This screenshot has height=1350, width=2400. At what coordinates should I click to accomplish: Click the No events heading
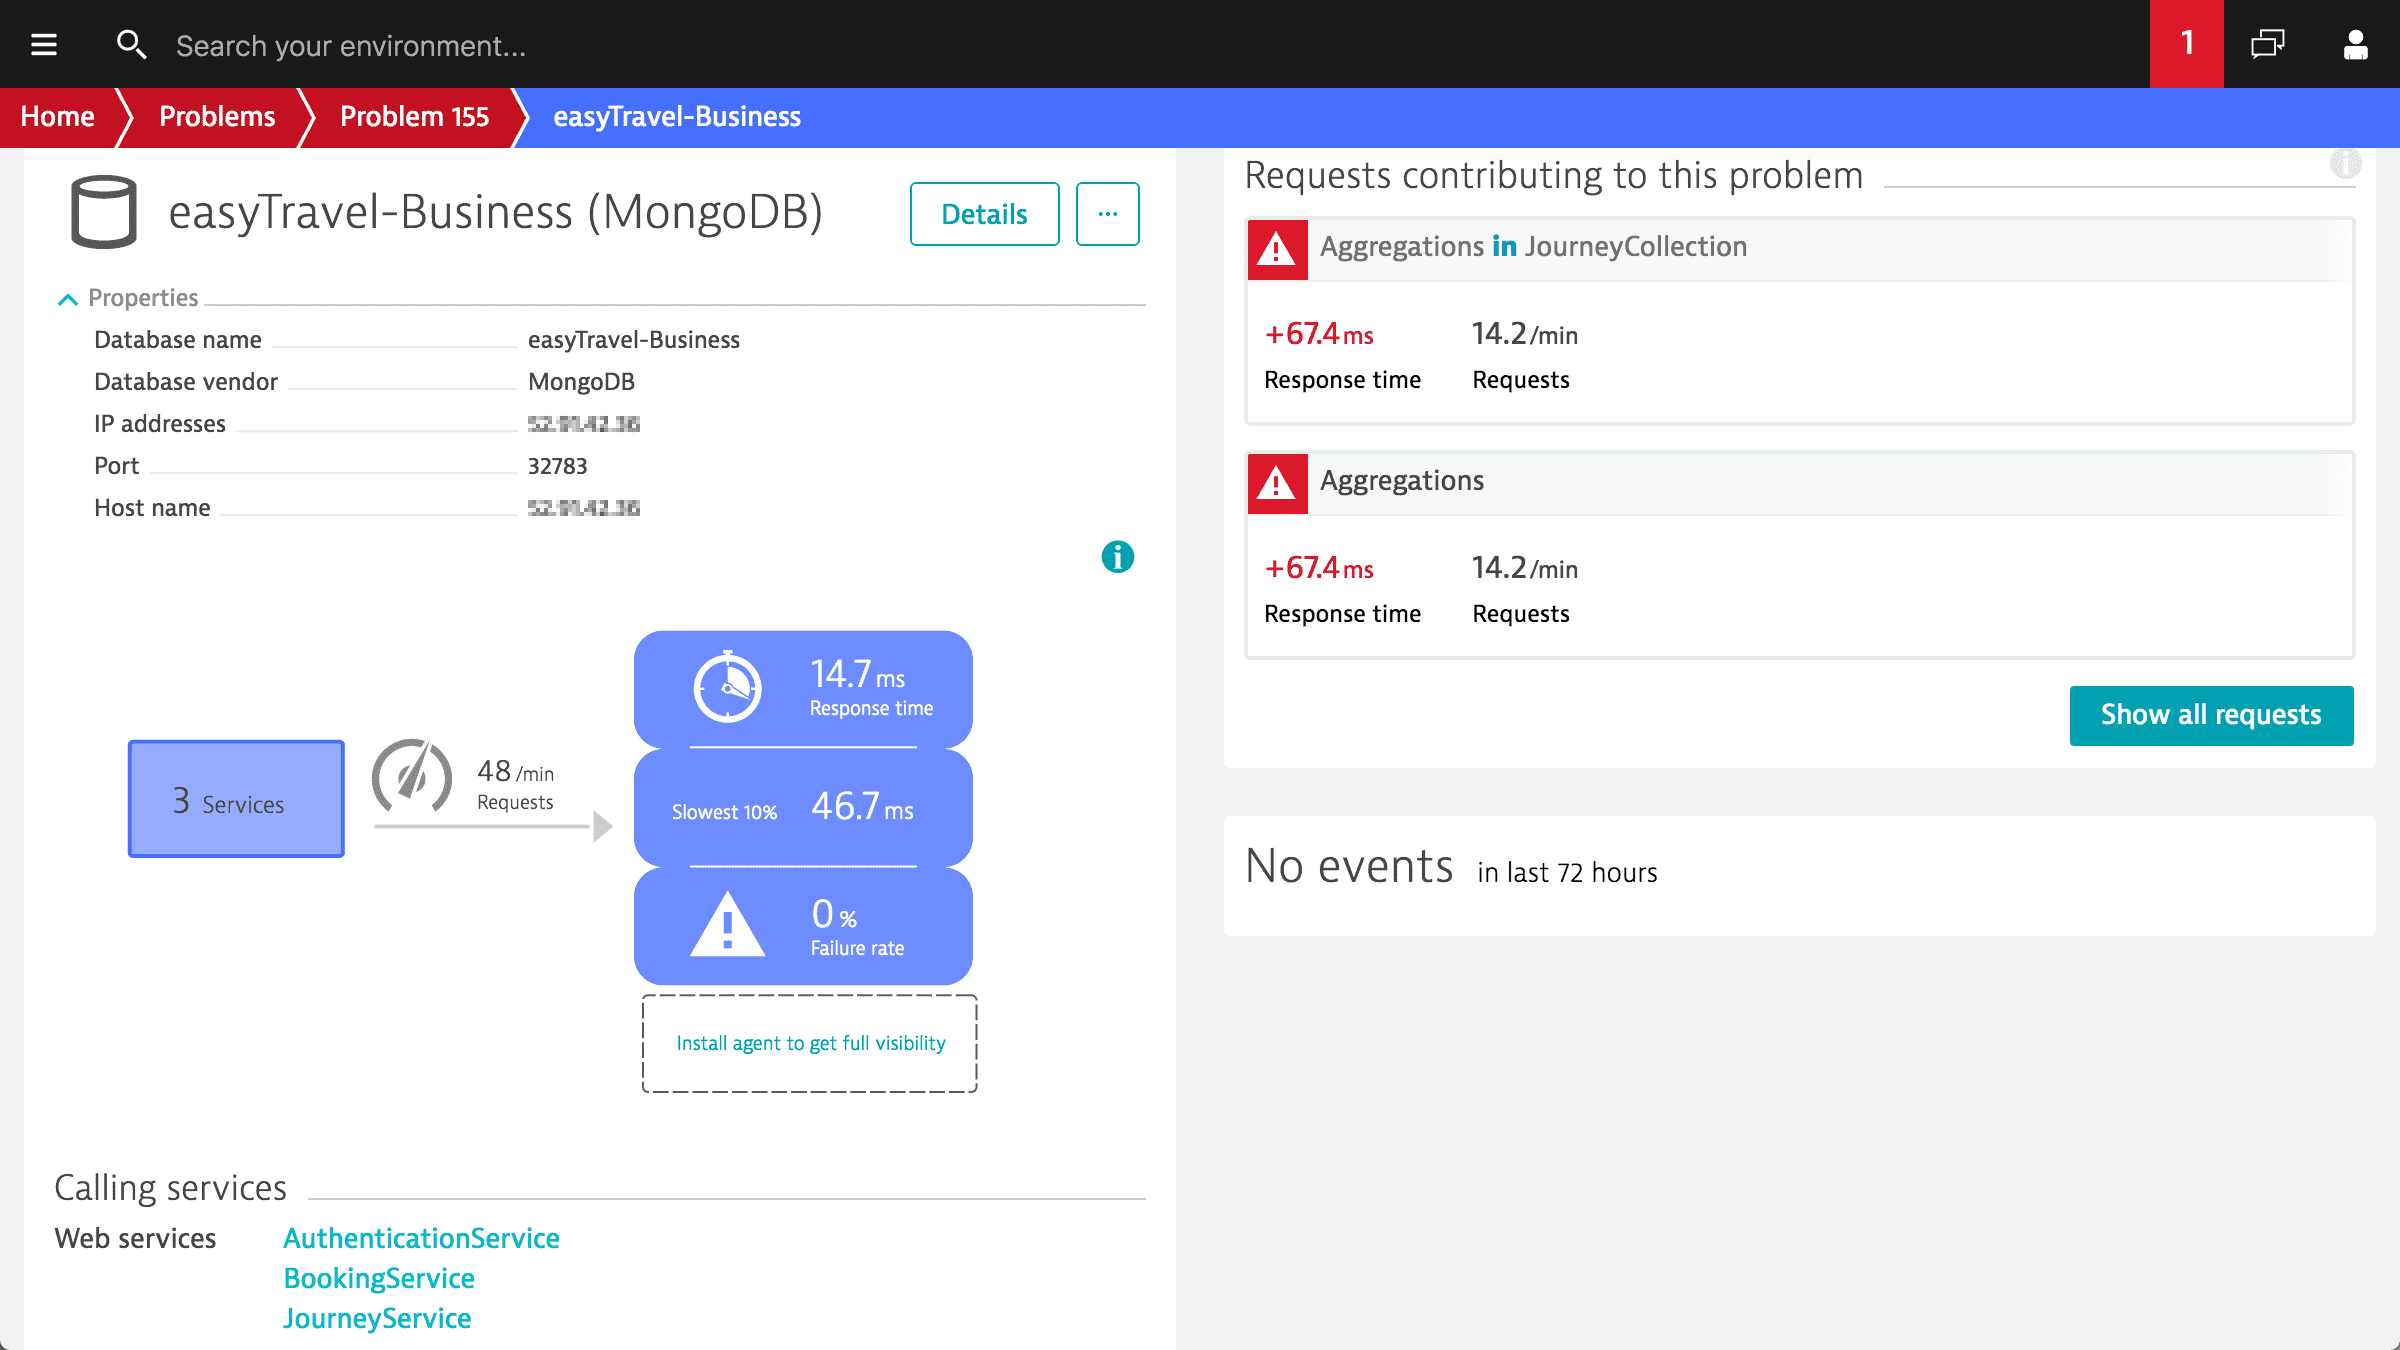pyautogui.click(x=1349, y=866)
